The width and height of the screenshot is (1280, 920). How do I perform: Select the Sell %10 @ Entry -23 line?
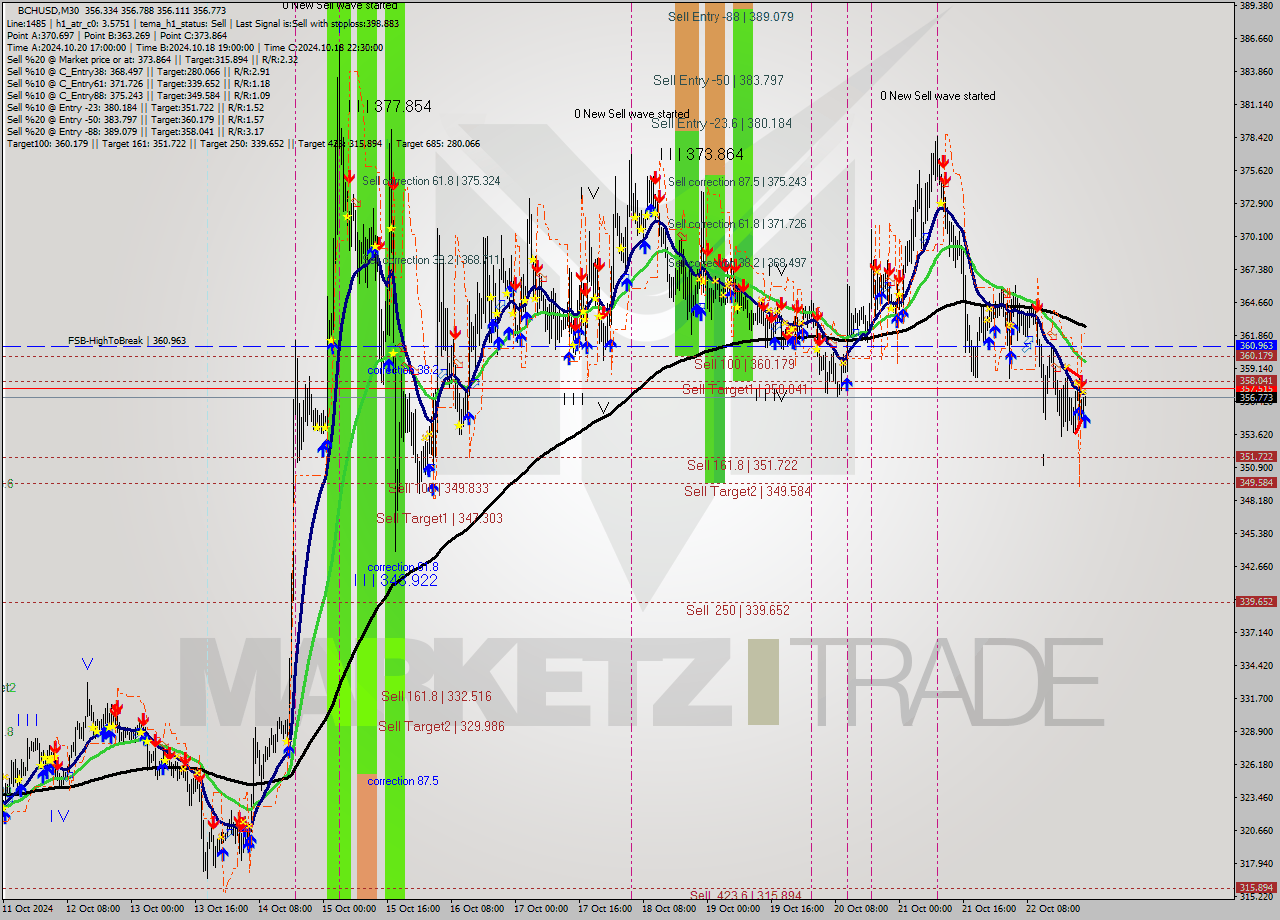coord(135,107)
